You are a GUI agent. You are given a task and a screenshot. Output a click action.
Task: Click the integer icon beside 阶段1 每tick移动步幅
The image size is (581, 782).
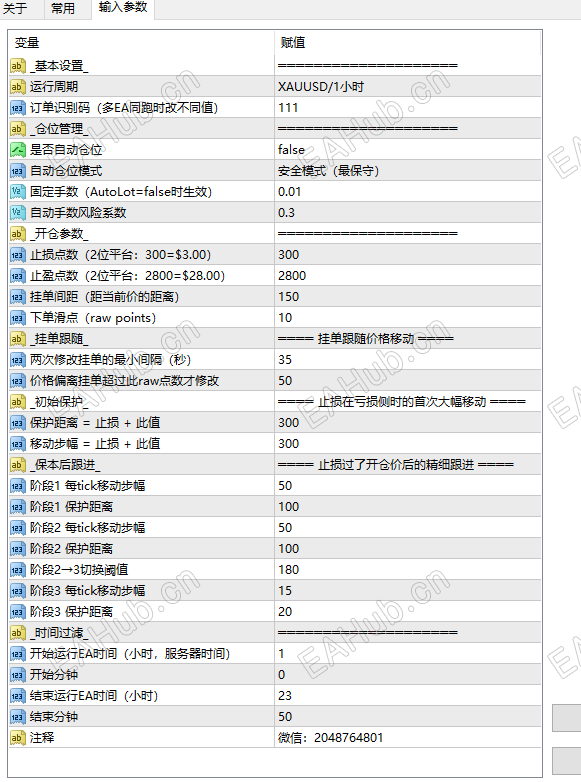point(17,486)
